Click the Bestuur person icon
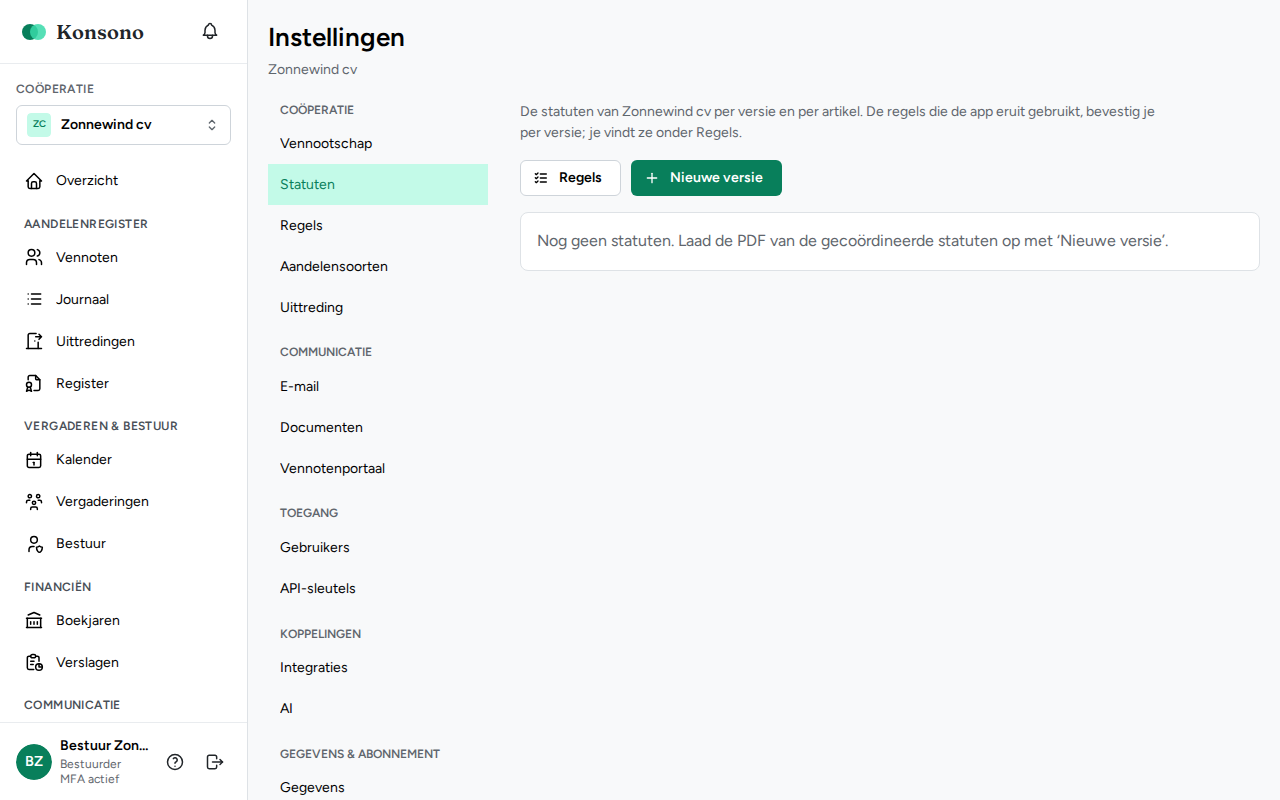This screenshot has height=800, width=1280. [x=34, y=544]
